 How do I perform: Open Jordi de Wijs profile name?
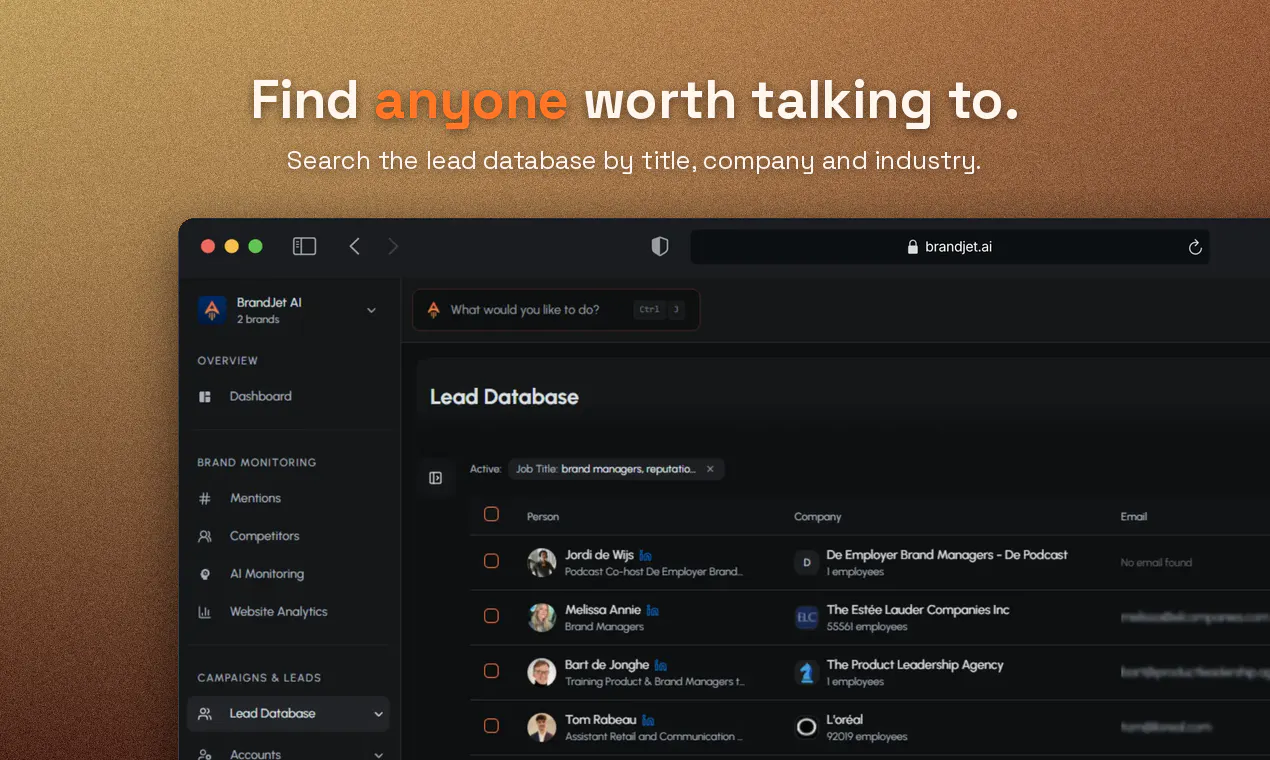coord(599,555)
